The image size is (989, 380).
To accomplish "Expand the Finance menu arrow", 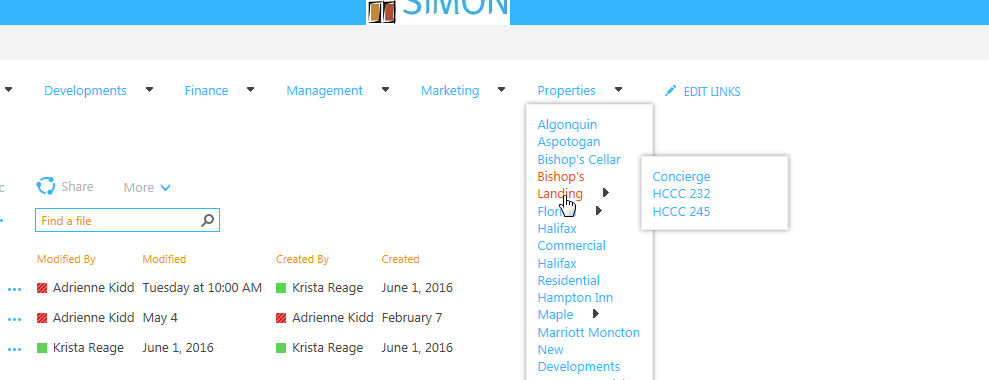I will [250, 90].
